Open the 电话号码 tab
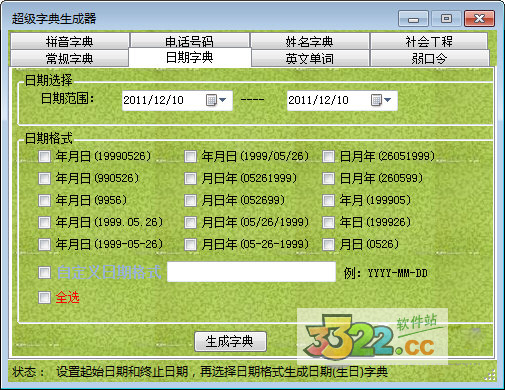 pyautogui.click(x=190, y=41)
